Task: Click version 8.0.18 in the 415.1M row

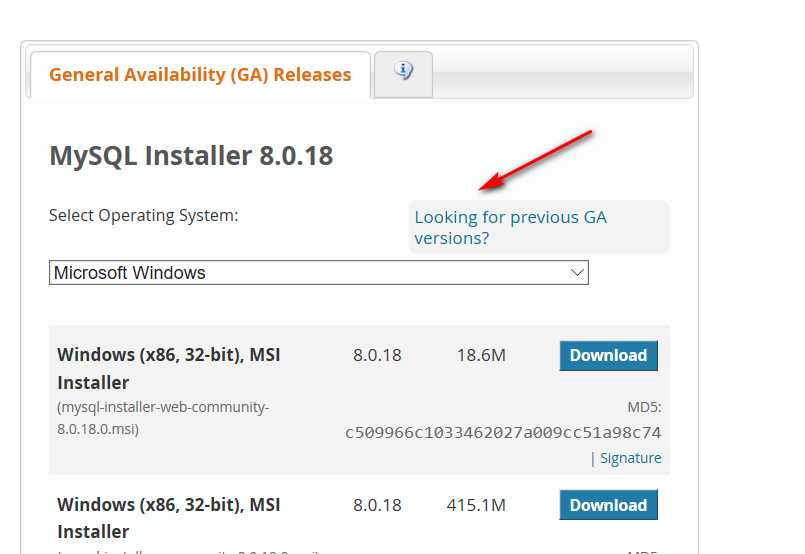Action: click(377, 505)
